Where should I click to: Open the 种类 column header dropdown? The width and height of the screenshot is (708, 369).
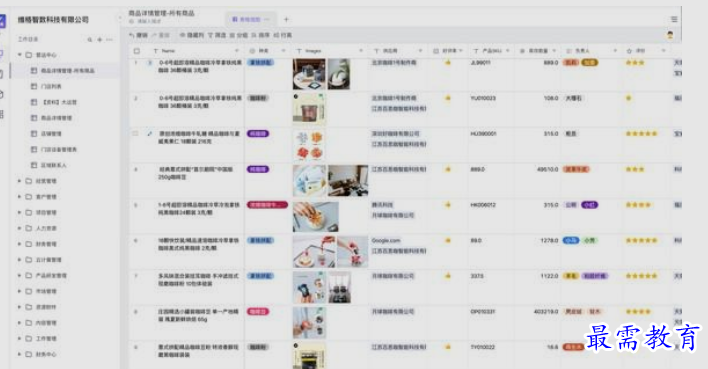[x=284, y=51]
